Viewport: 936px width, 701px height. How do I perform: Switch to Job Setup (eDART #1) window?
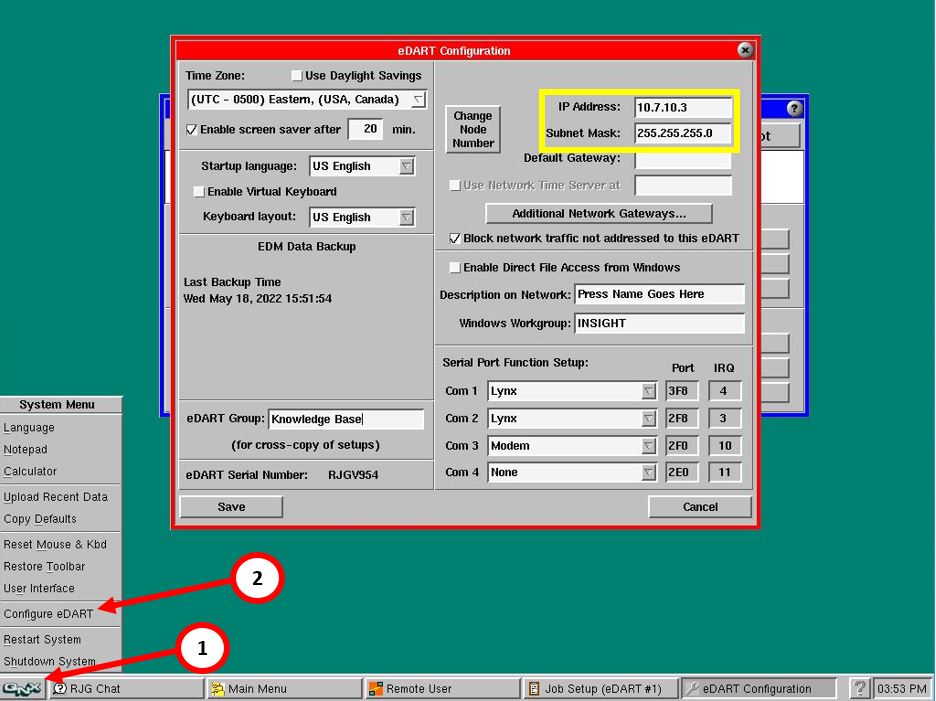[601, 688]
